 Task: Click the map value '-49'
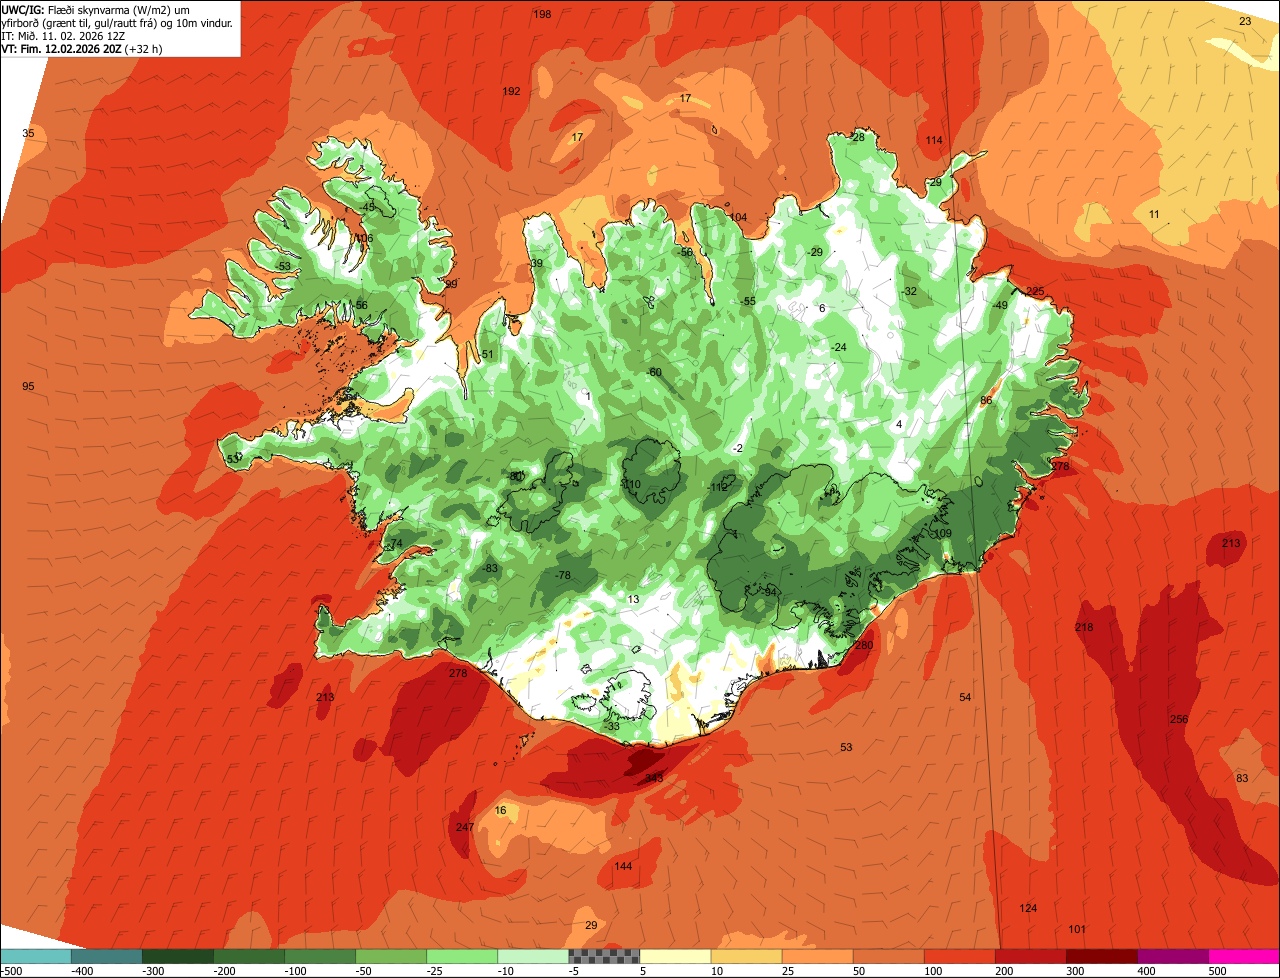(x=1000, y=305)
